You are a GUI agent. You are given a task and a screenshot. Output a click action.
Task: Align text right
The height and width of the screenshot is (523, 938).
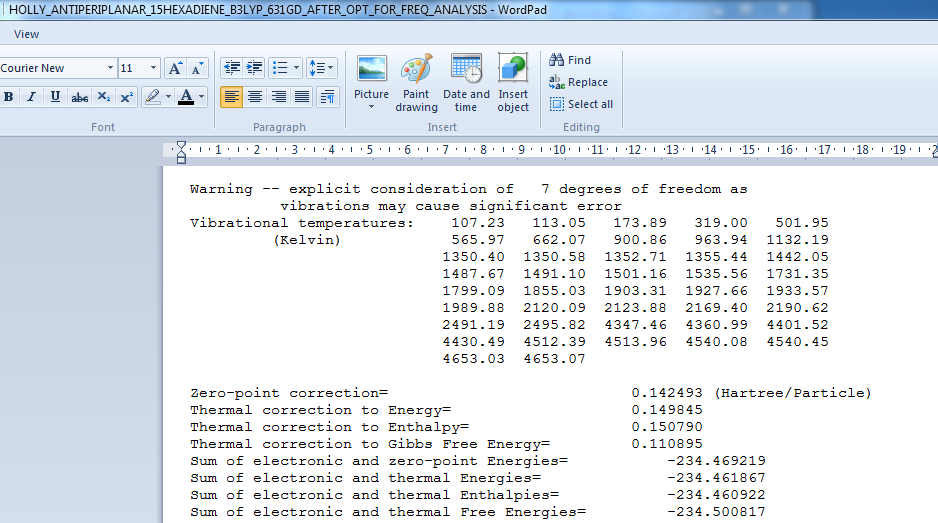pos(279,97)
